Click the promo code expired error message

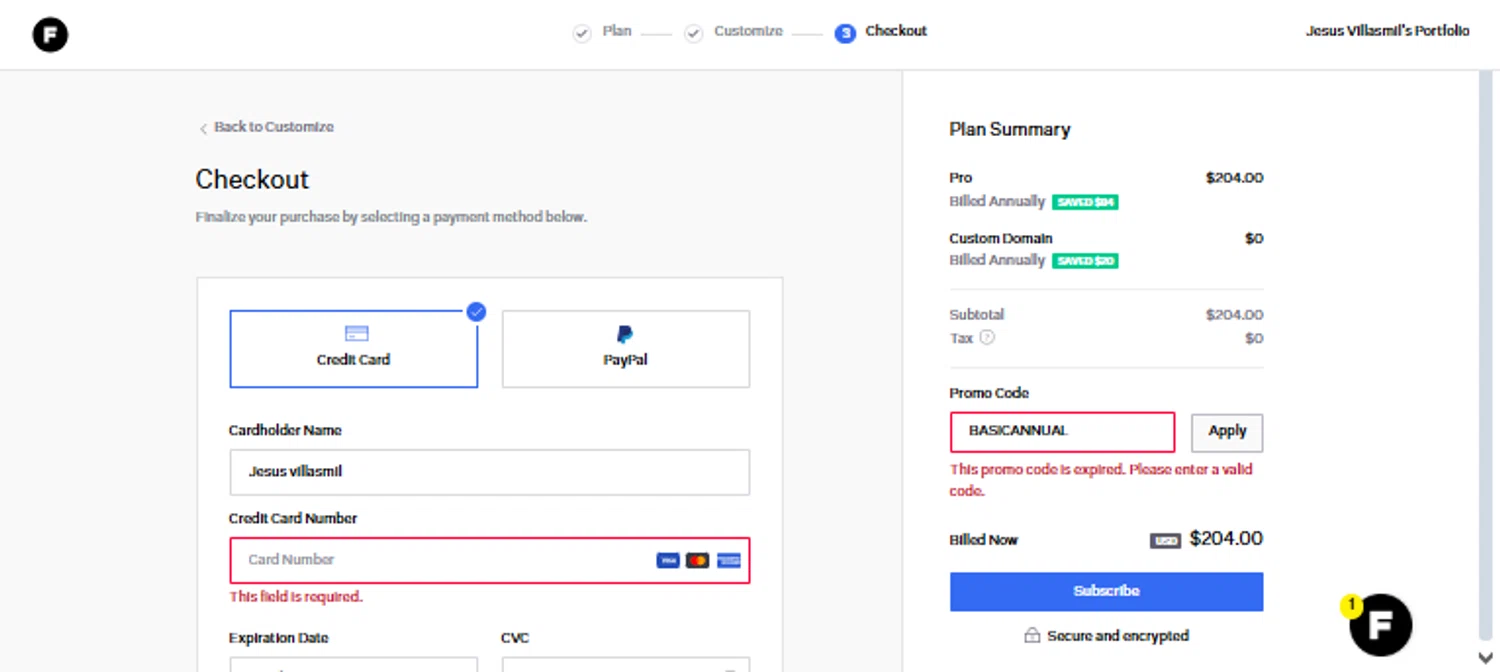point(1101,480)
